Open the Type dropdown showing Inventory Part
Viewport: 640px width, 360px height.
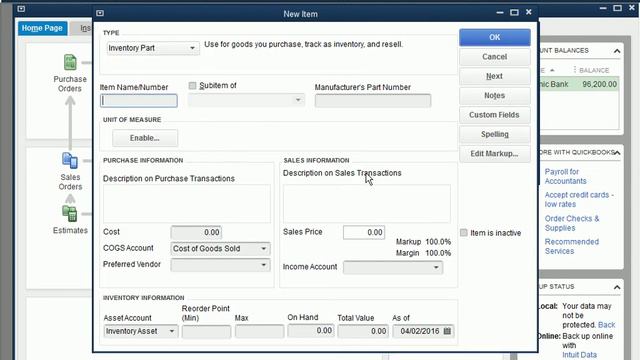coord(153,48)
